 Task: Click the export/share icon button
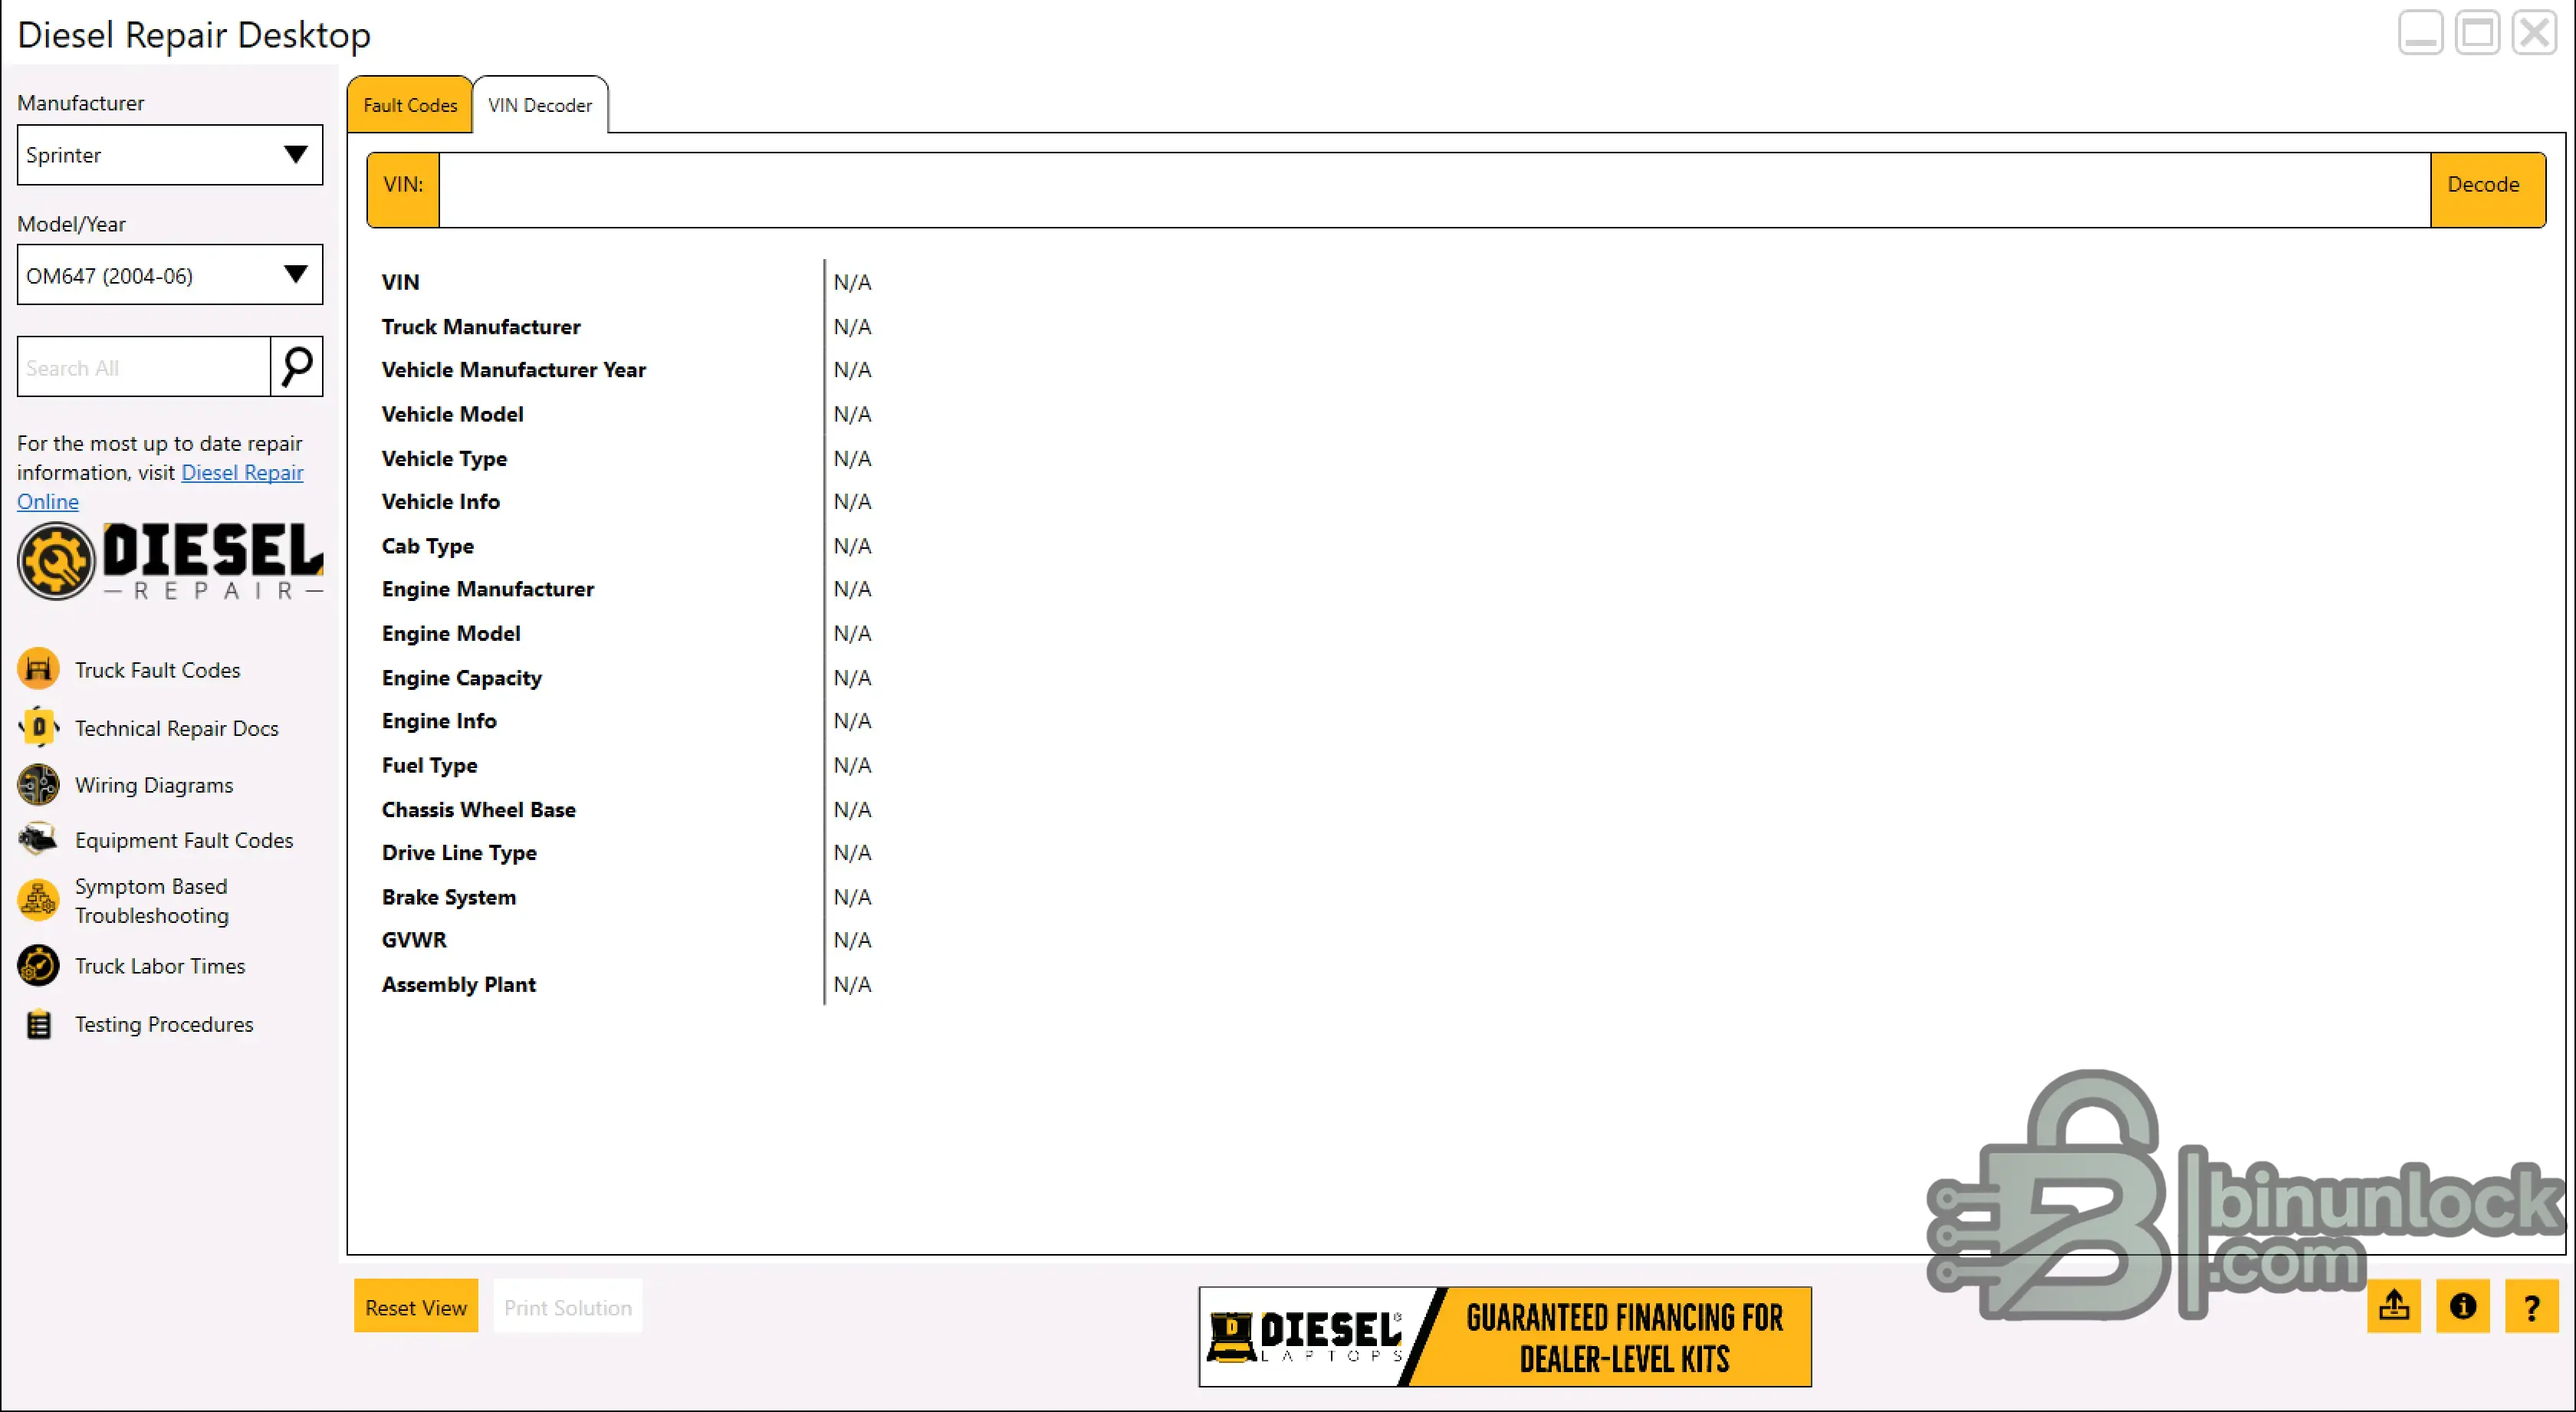tap(2394, 1306)
